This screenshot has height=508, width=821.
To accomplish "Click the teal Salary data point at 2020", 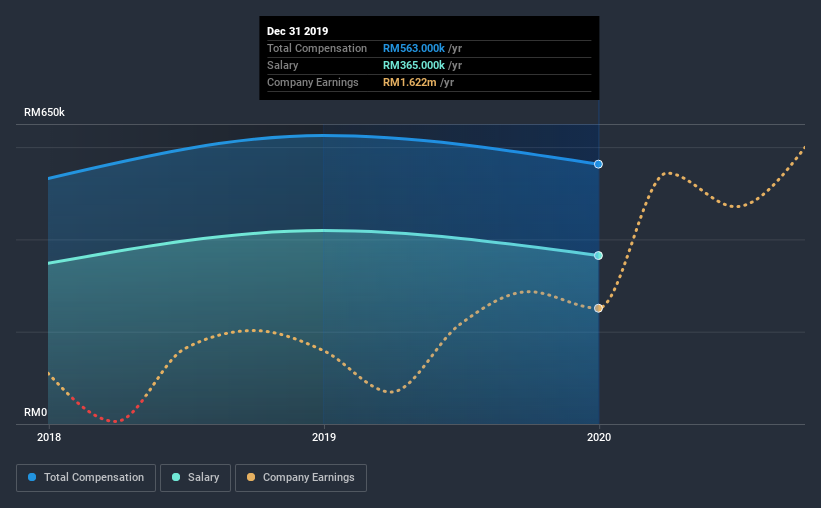I will click(598, 256).
